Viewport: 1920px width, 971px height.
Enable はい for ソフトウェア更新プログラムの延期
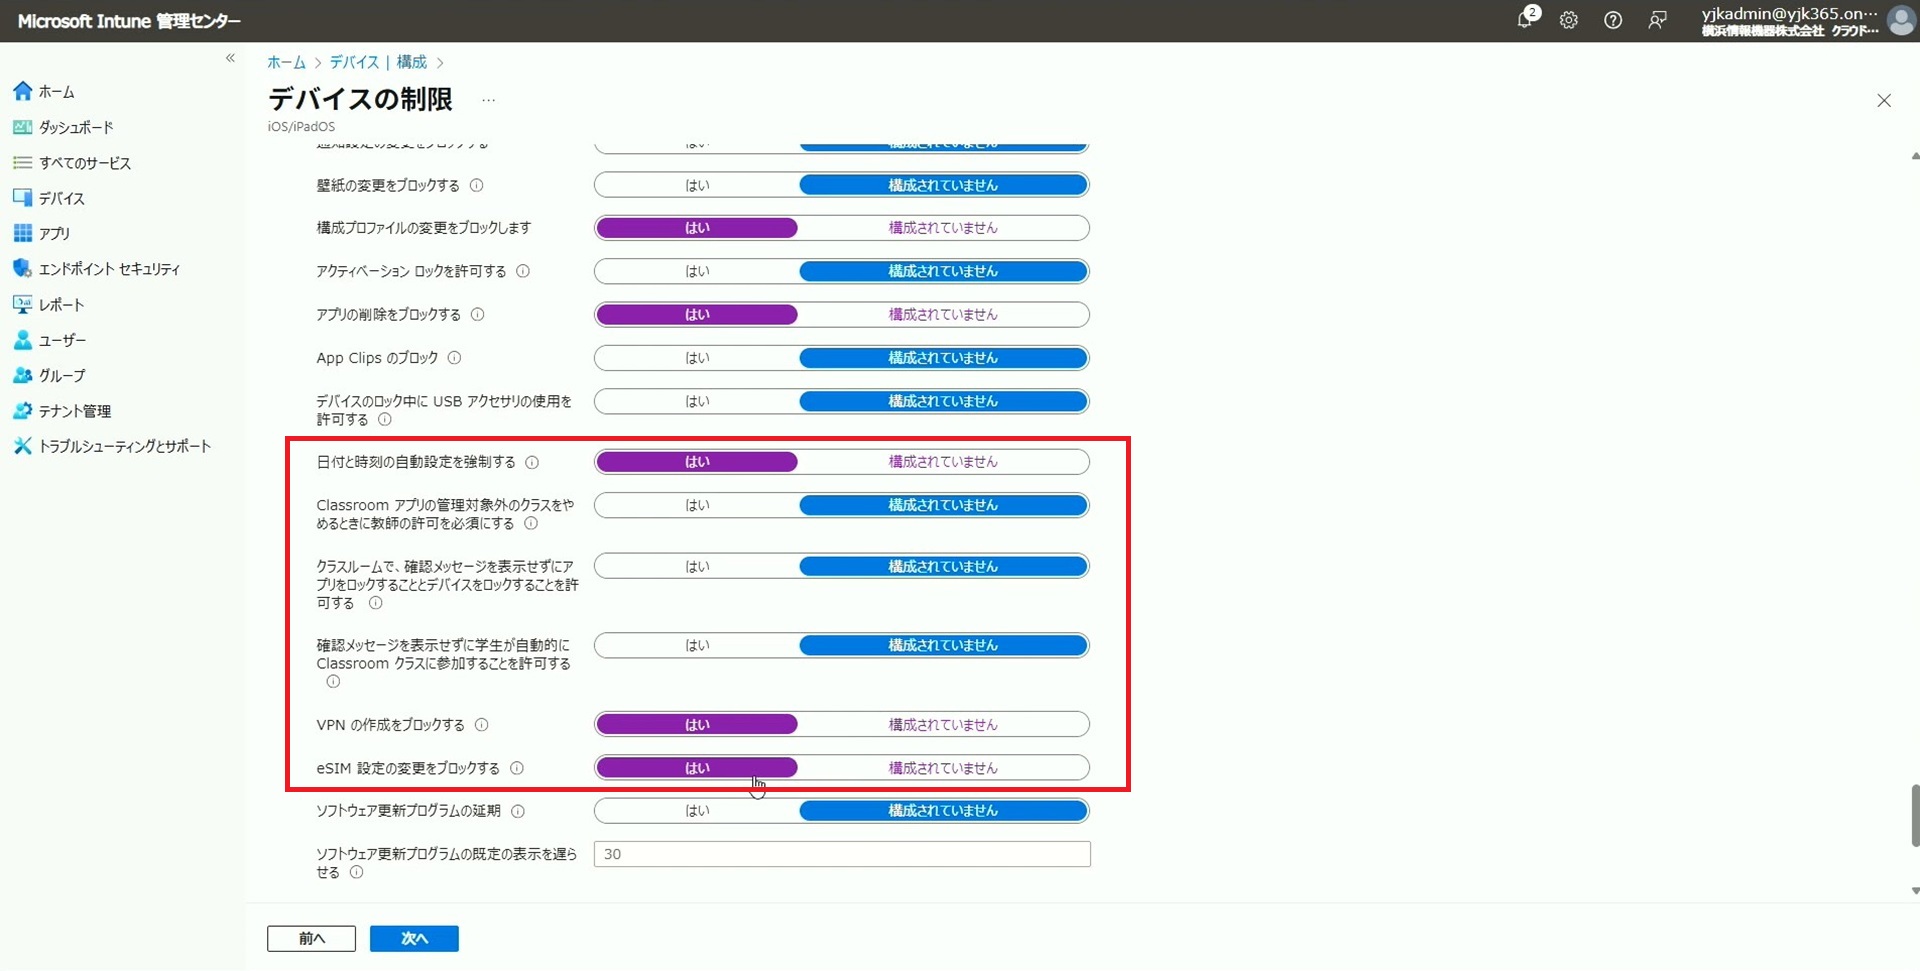tap(697, 811)
